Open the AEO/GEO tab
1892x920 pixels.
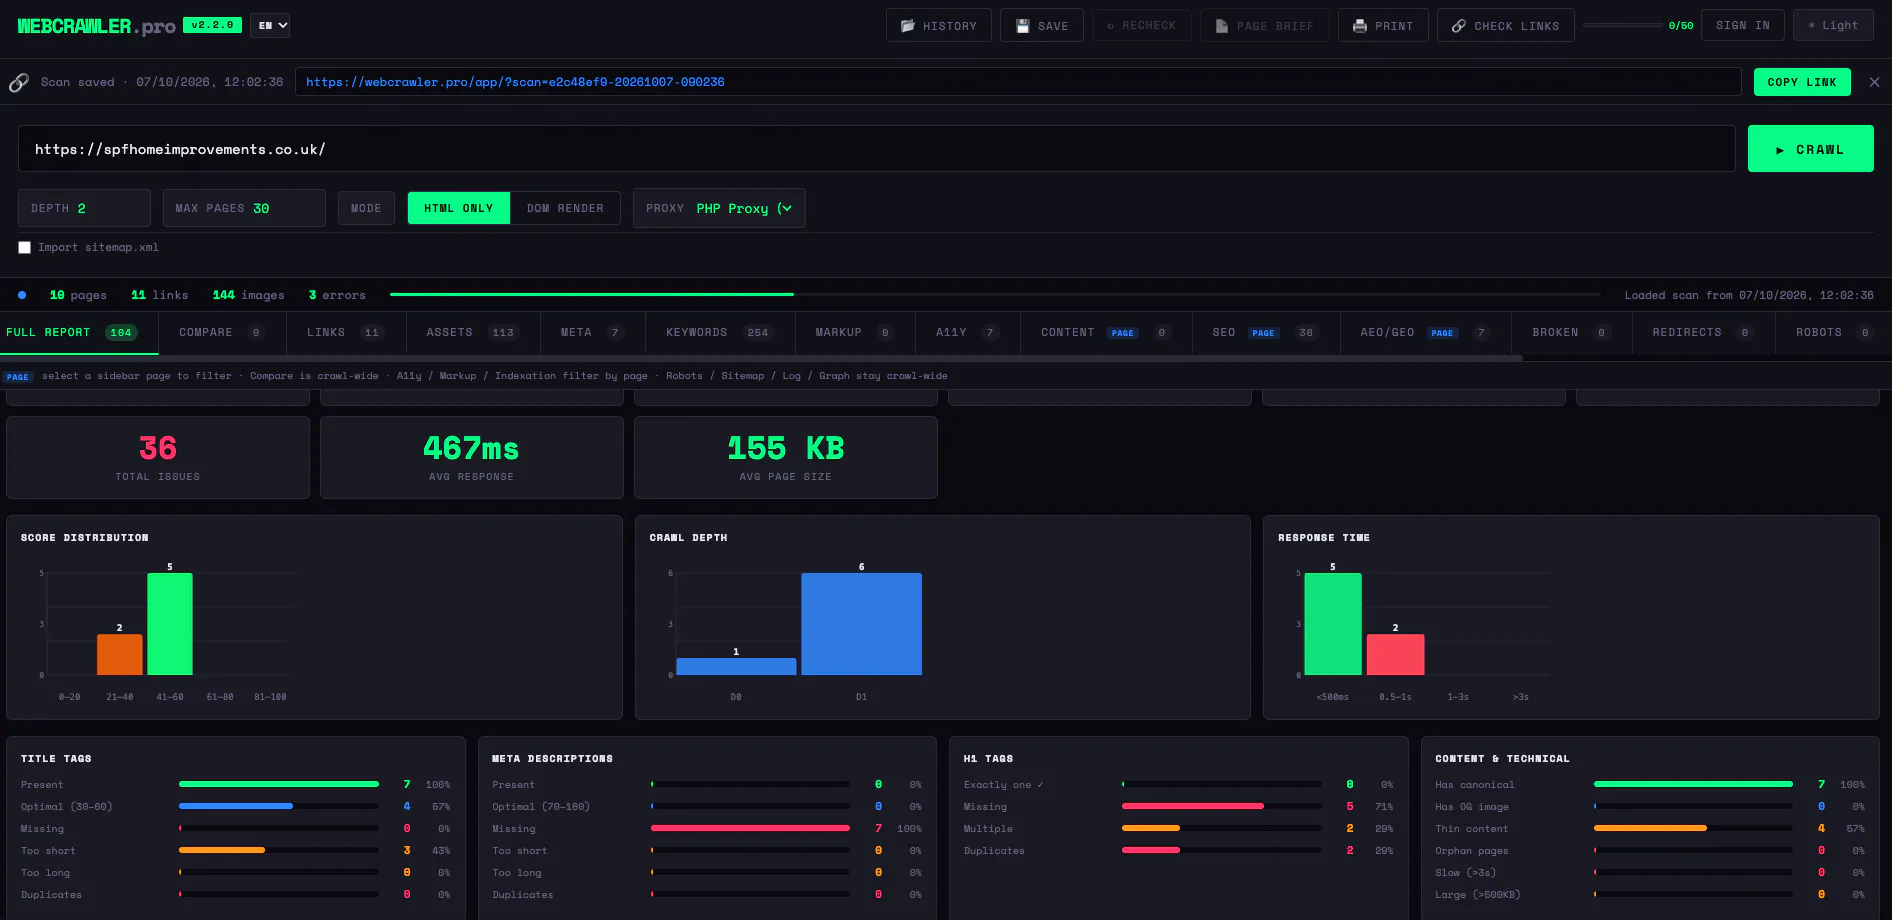[1426, 333]
